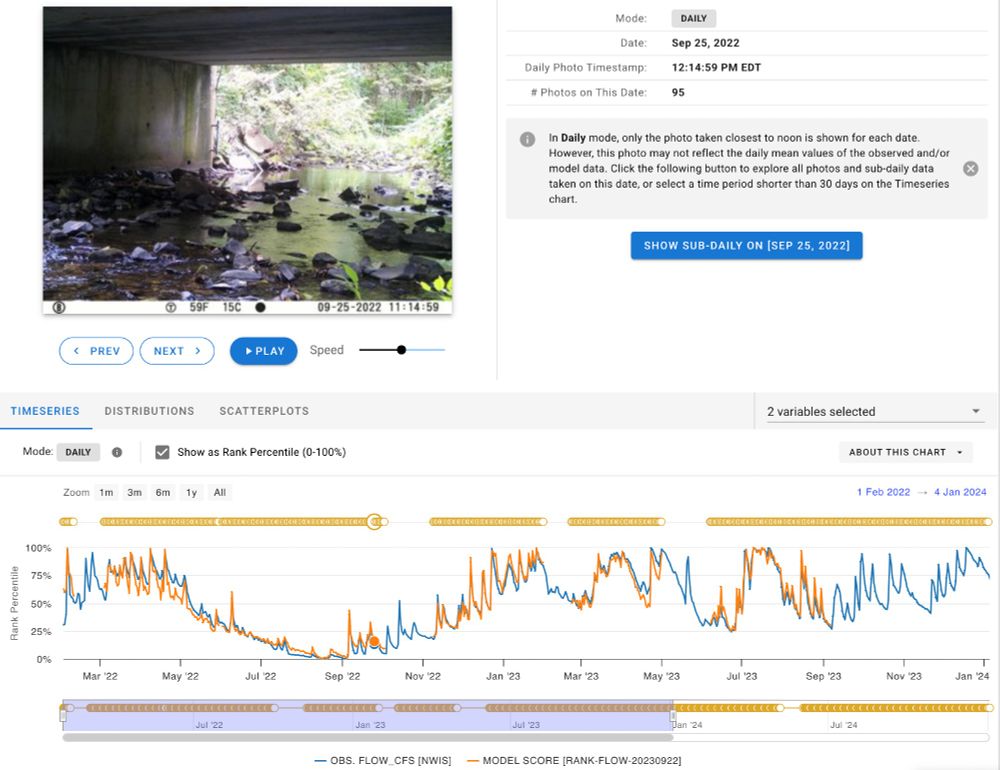
Task: Dismiss the Daily mode info notice
Action: [x=970, y=168]
